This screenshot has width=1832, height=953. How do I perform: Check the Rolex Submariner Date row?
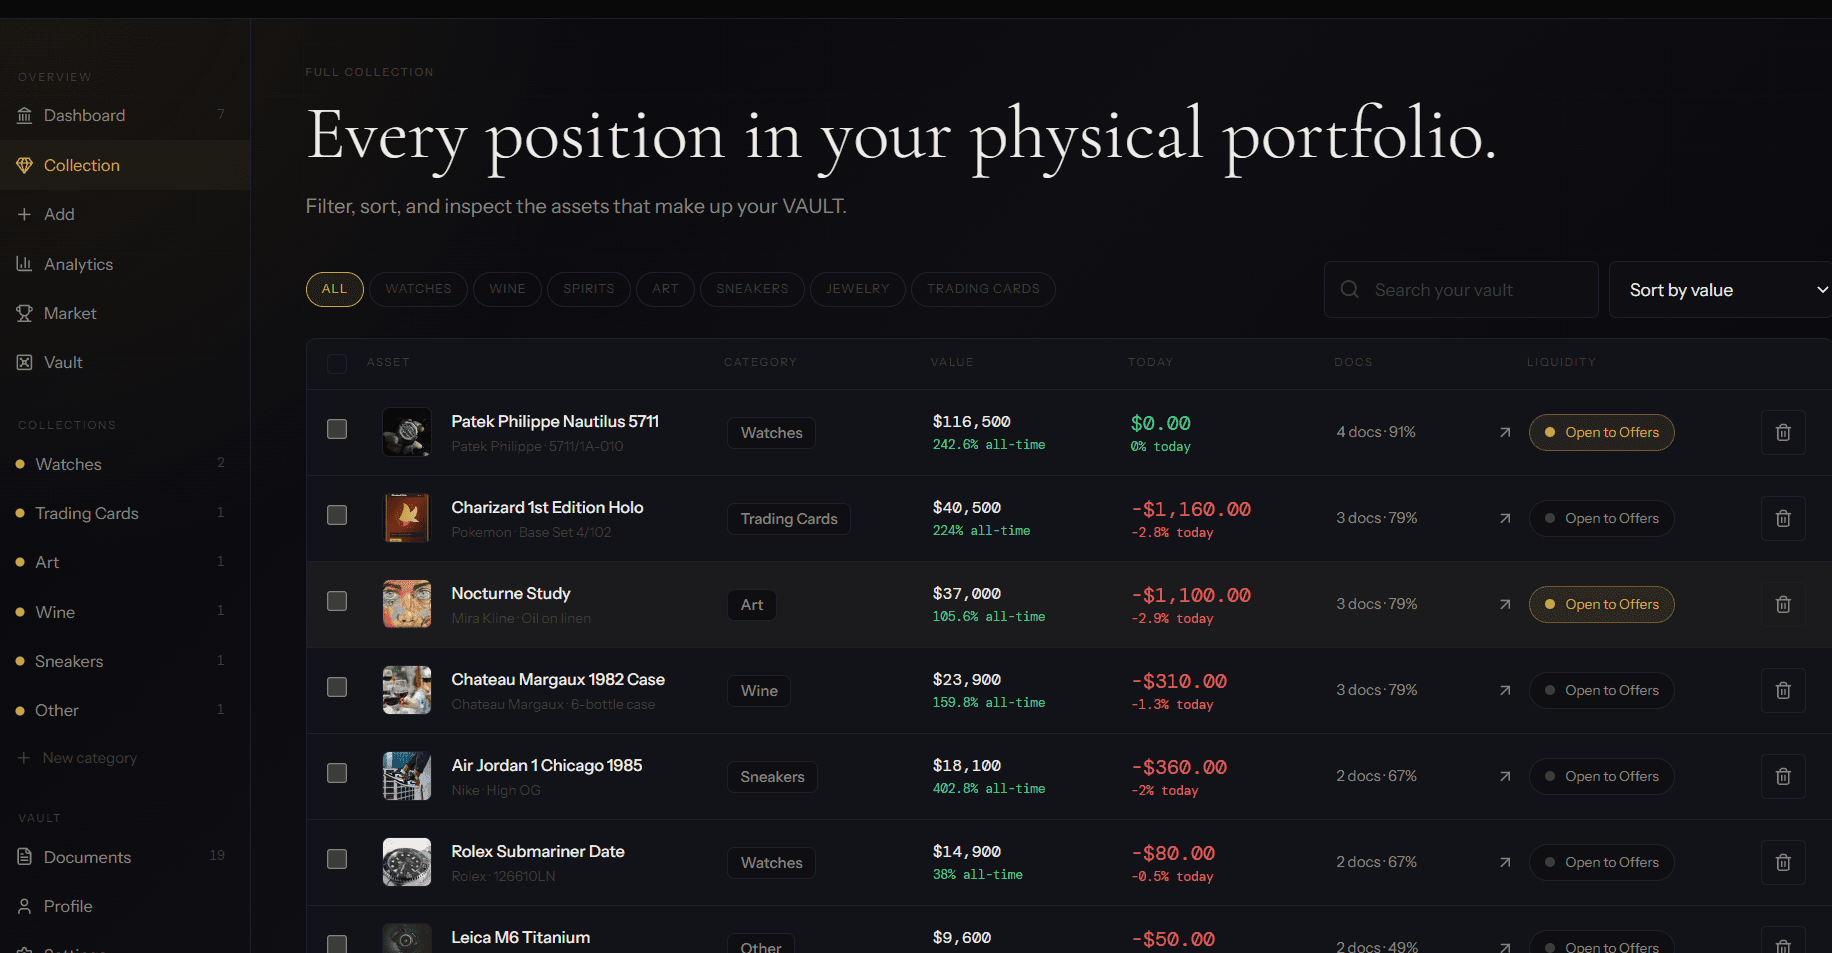pos(337,859)
